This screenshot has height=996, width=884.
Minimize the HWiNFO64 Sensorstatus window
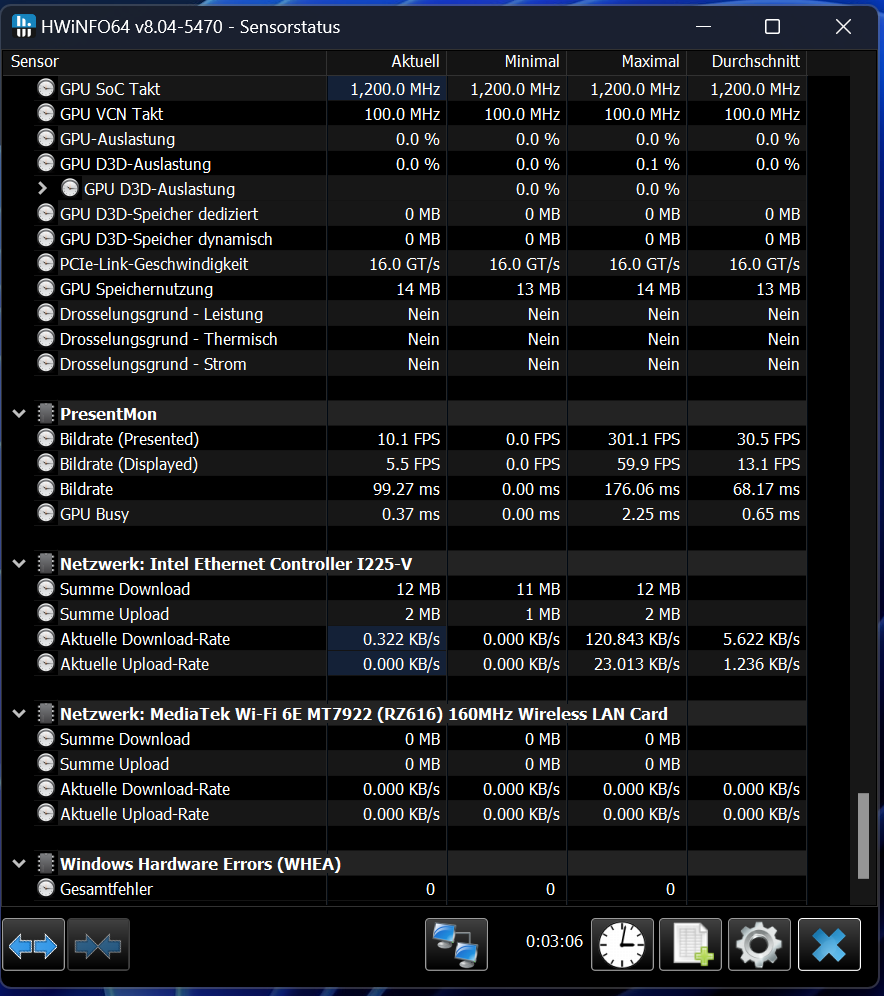click(703, 27)
